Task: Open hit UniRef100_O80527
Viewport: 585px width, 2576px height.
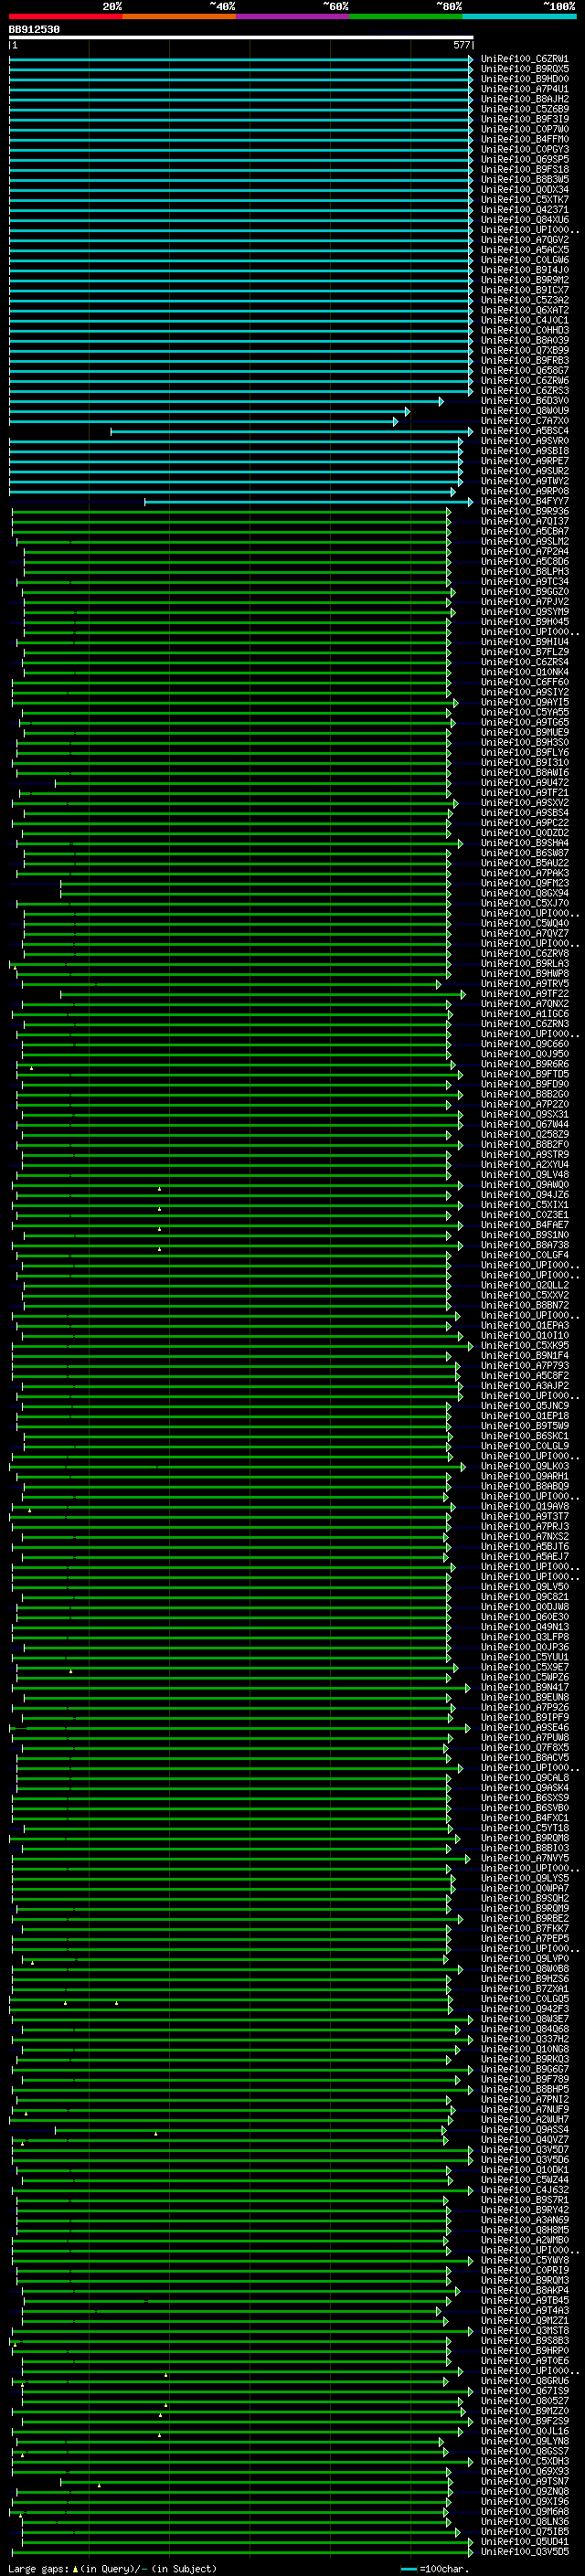Action: click(x=524, y=2401)
